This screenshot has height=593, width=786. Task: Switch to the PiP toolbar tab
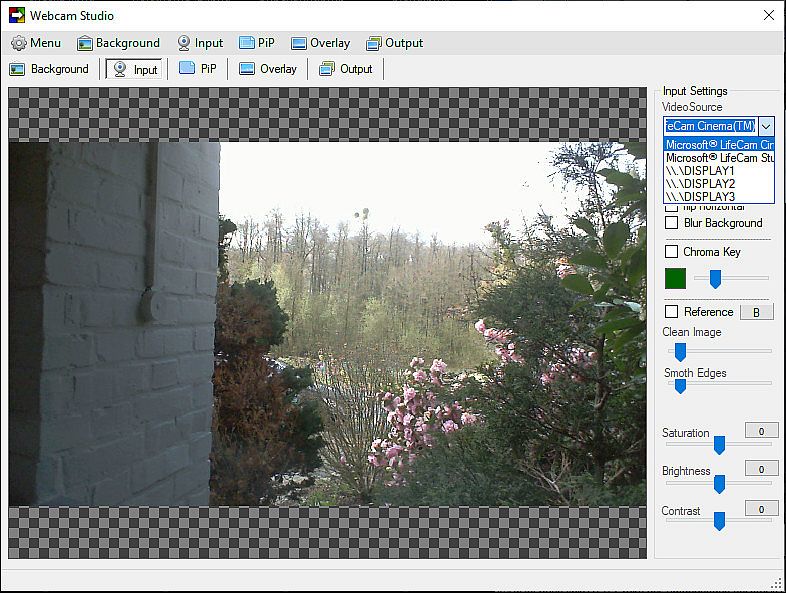[x=199, y=69]
